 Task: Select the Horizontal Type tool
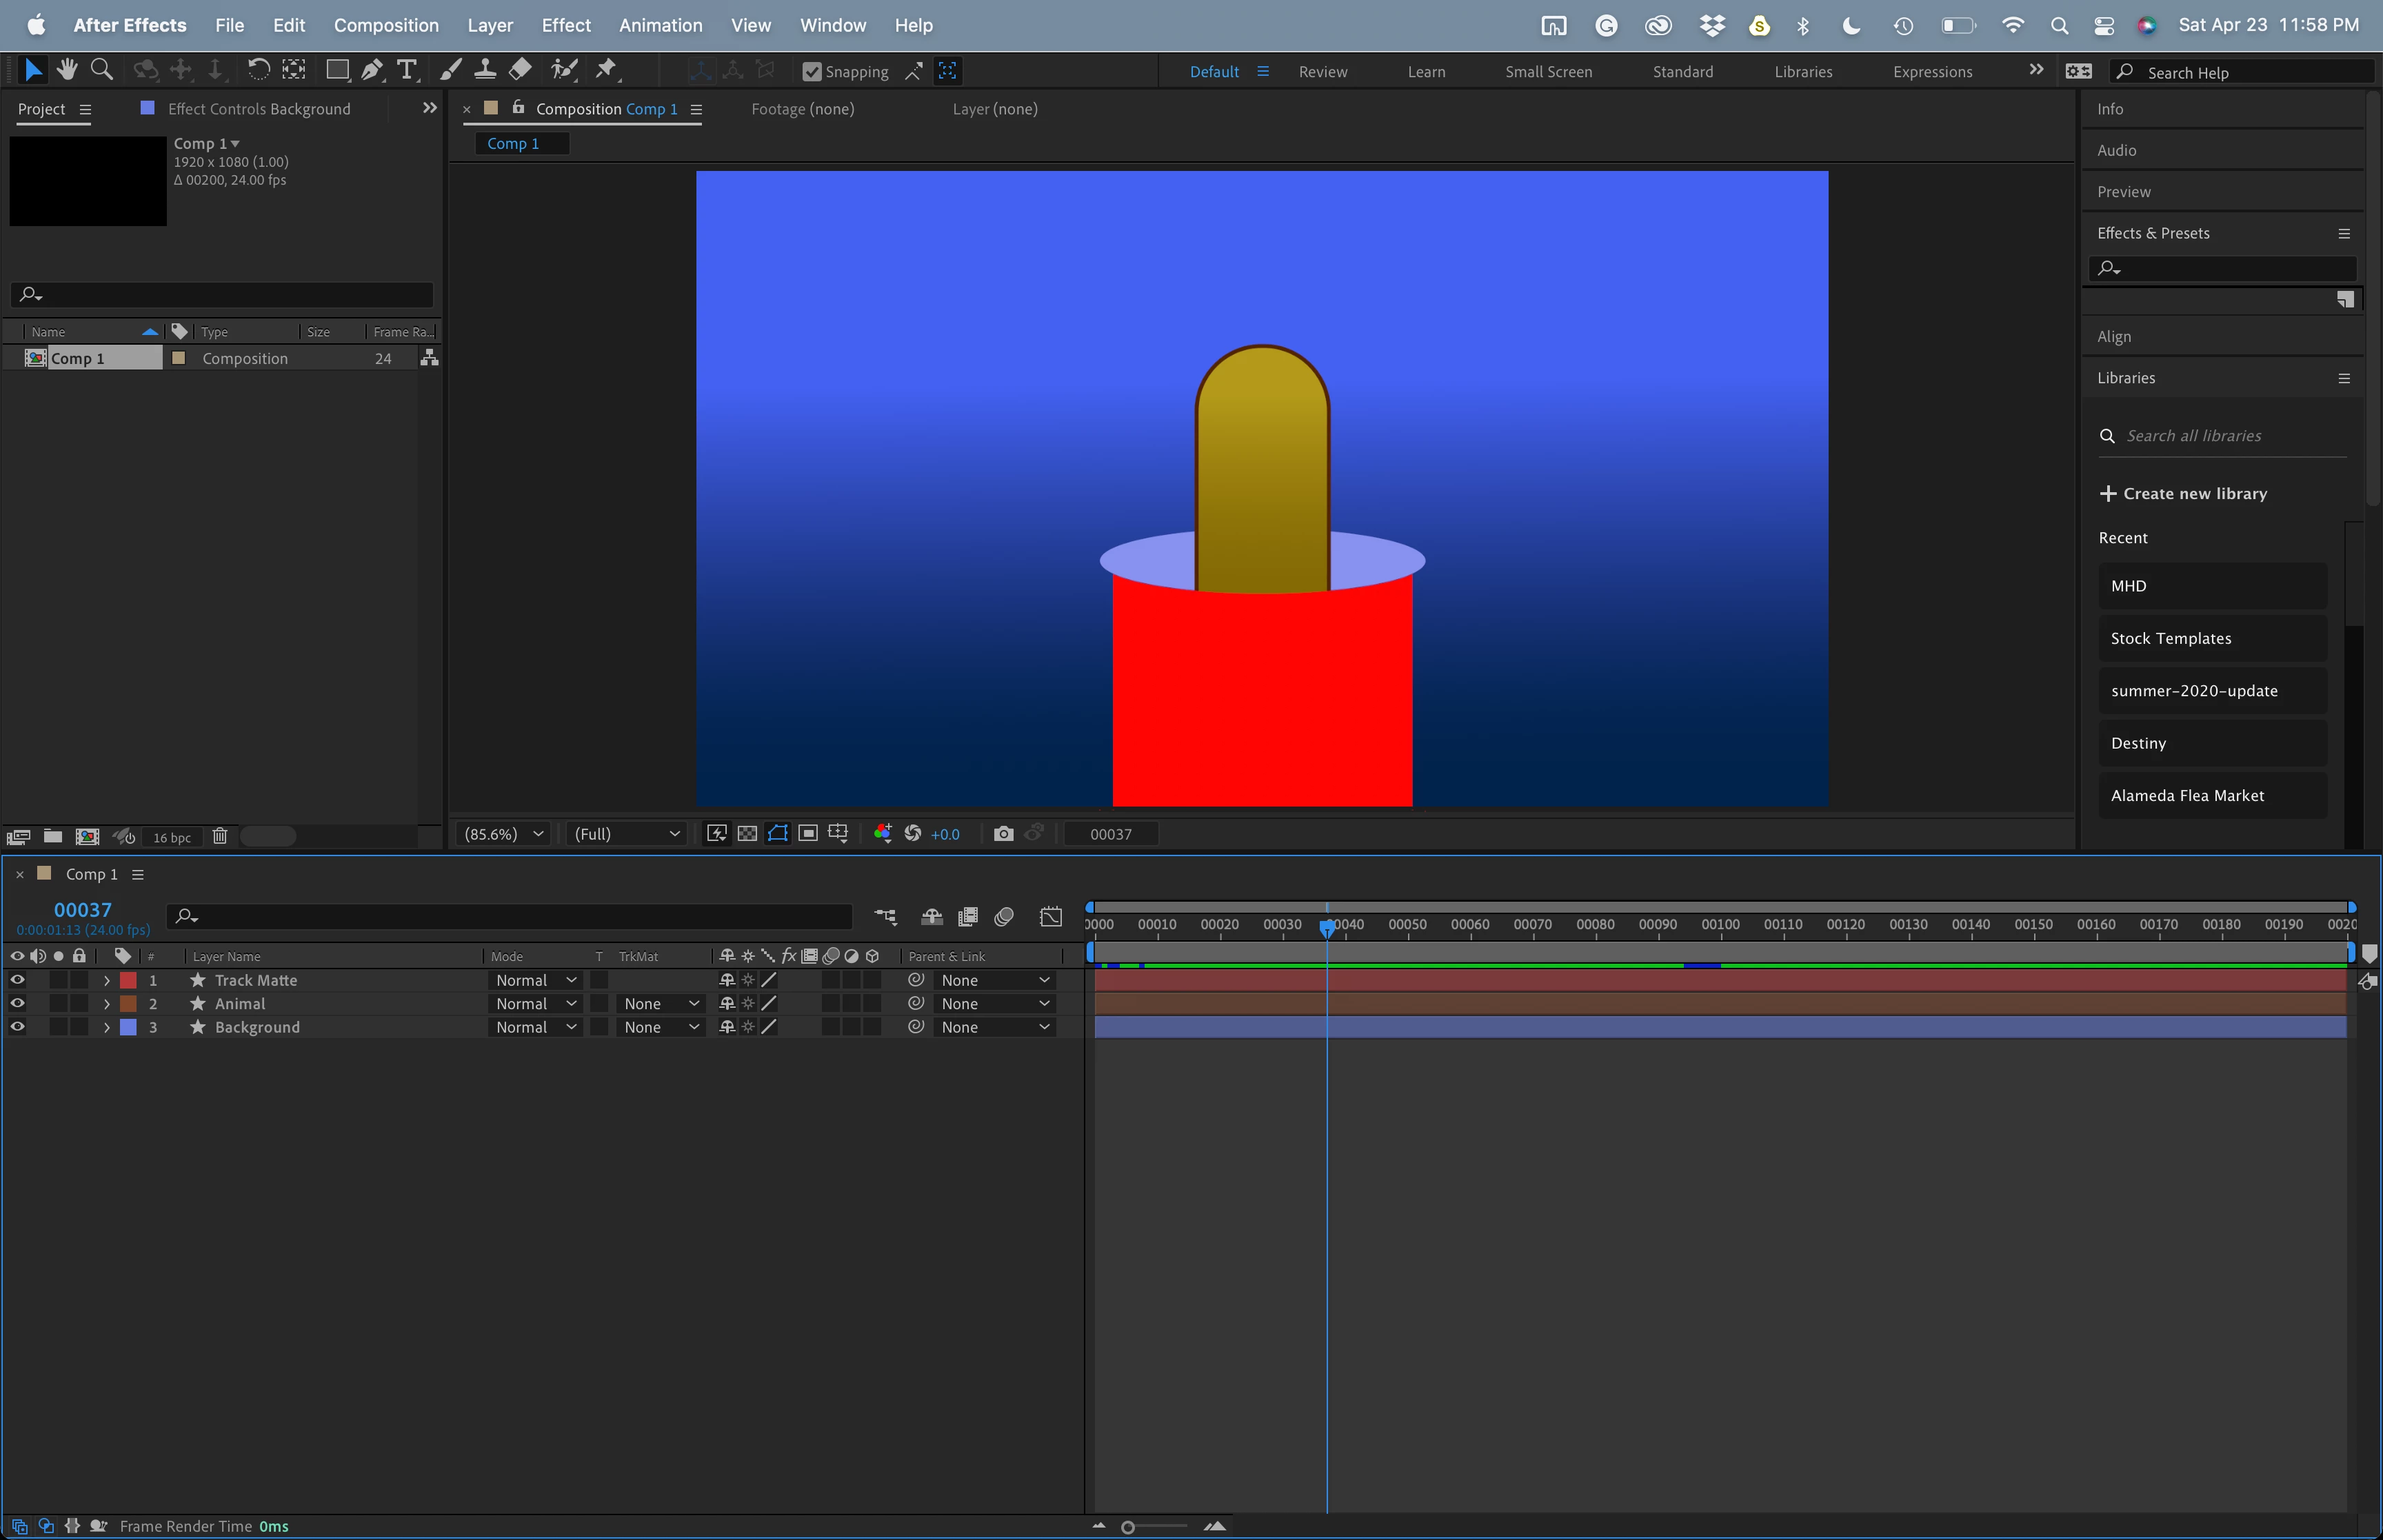406,70
